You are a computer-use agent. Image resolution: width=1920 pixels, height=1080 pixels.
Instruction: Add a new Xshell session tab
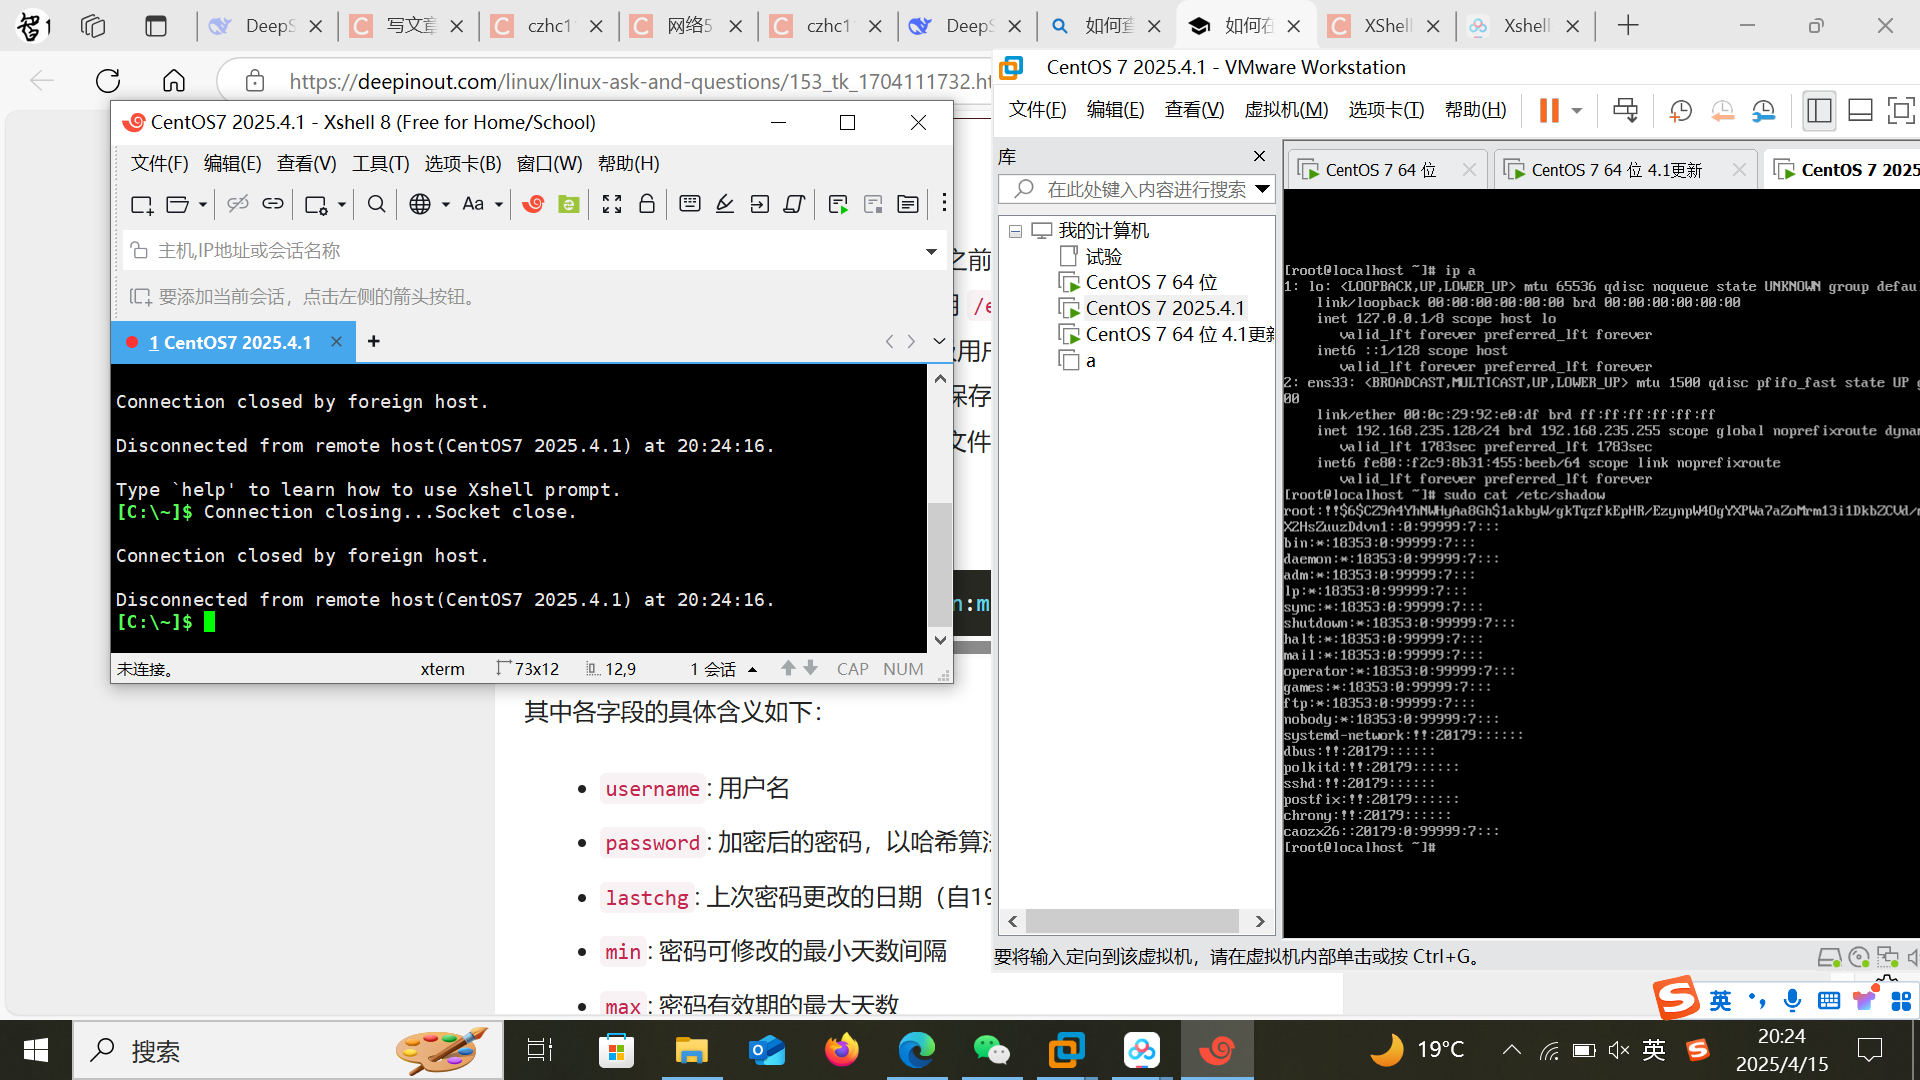[x=374, y=342]
